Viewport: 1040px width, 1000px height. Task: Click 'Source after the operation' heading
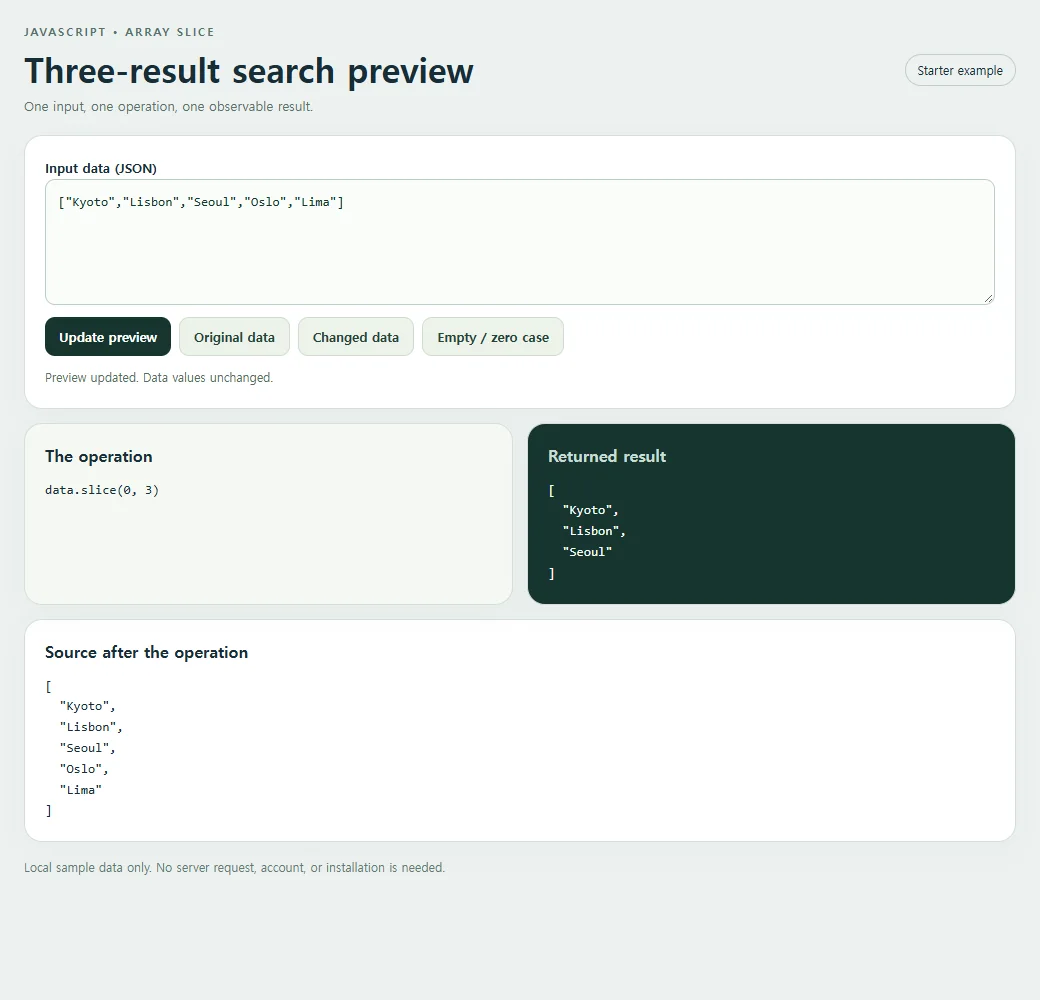pyautogui.click(x=147, y=653)
